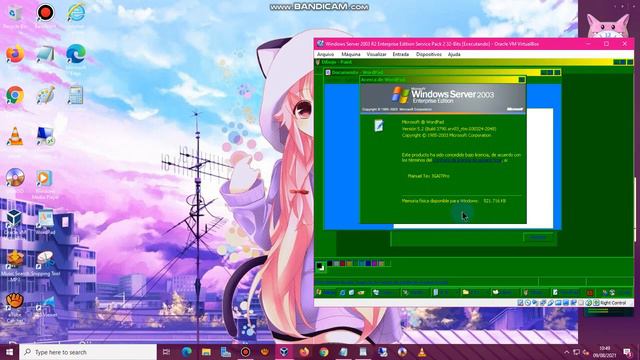
Task: Click the Type here to search box
Action: (x=88, y=352)
